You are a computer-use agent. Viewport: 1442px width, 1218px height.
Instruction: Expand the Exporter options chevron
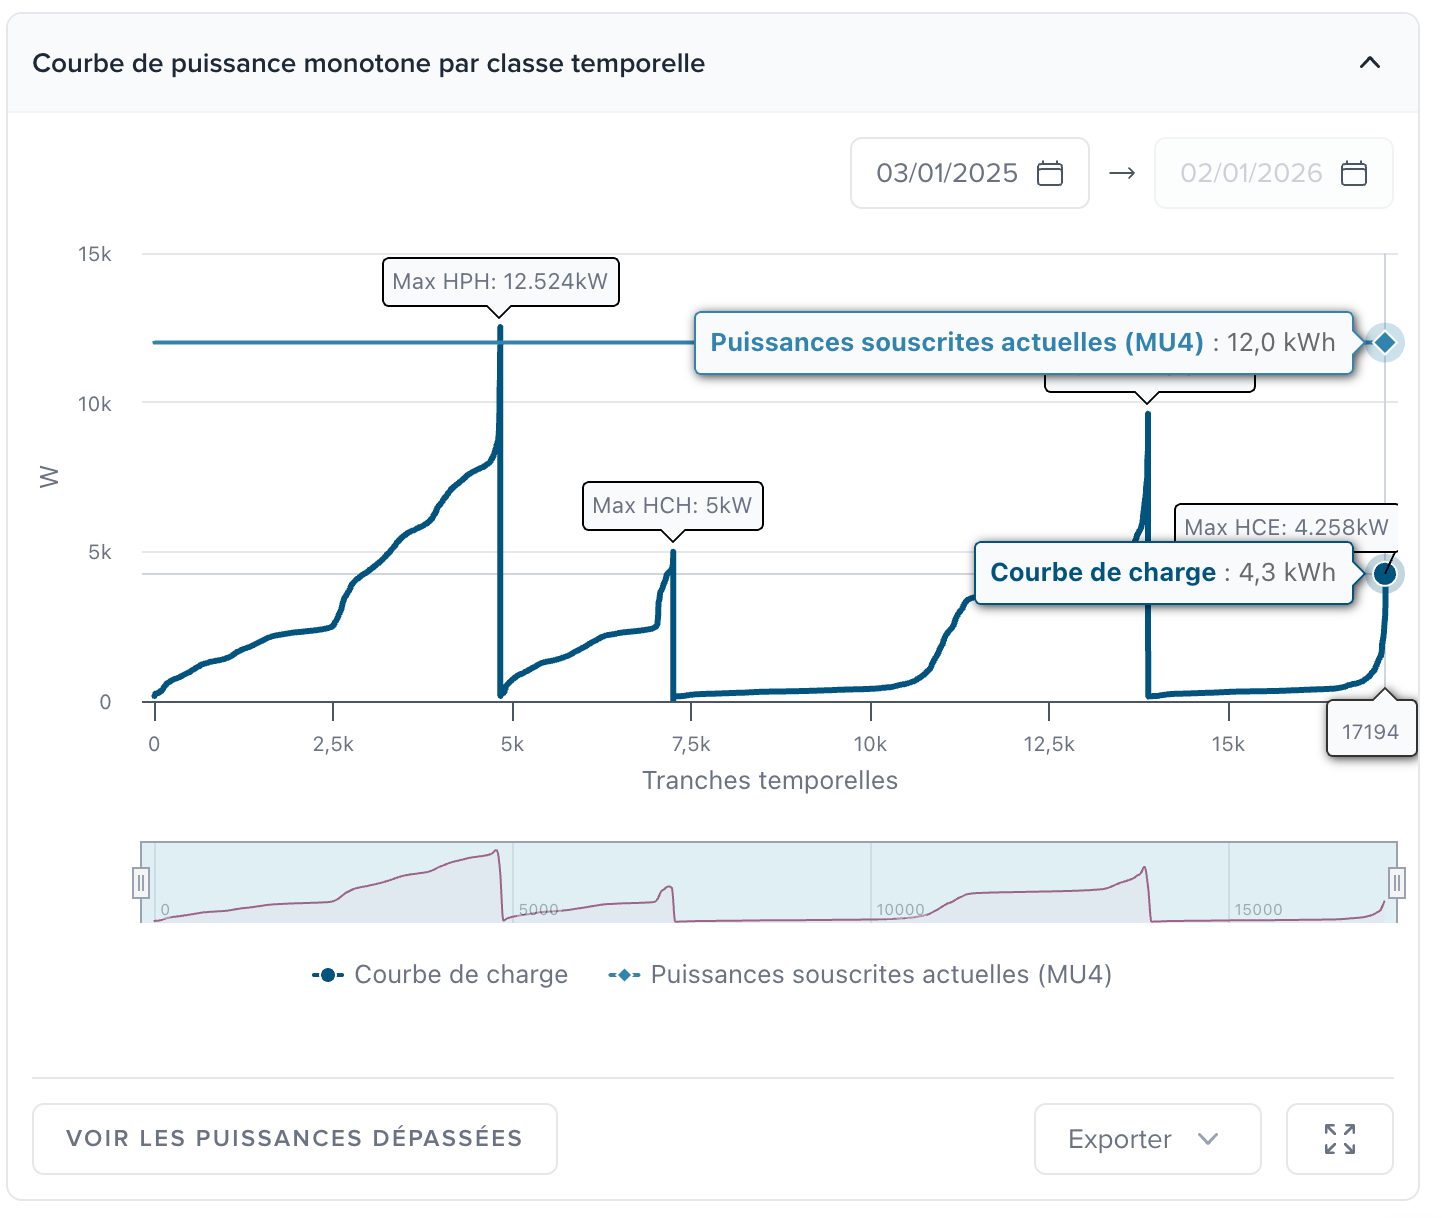[x=1209, y=1139]
